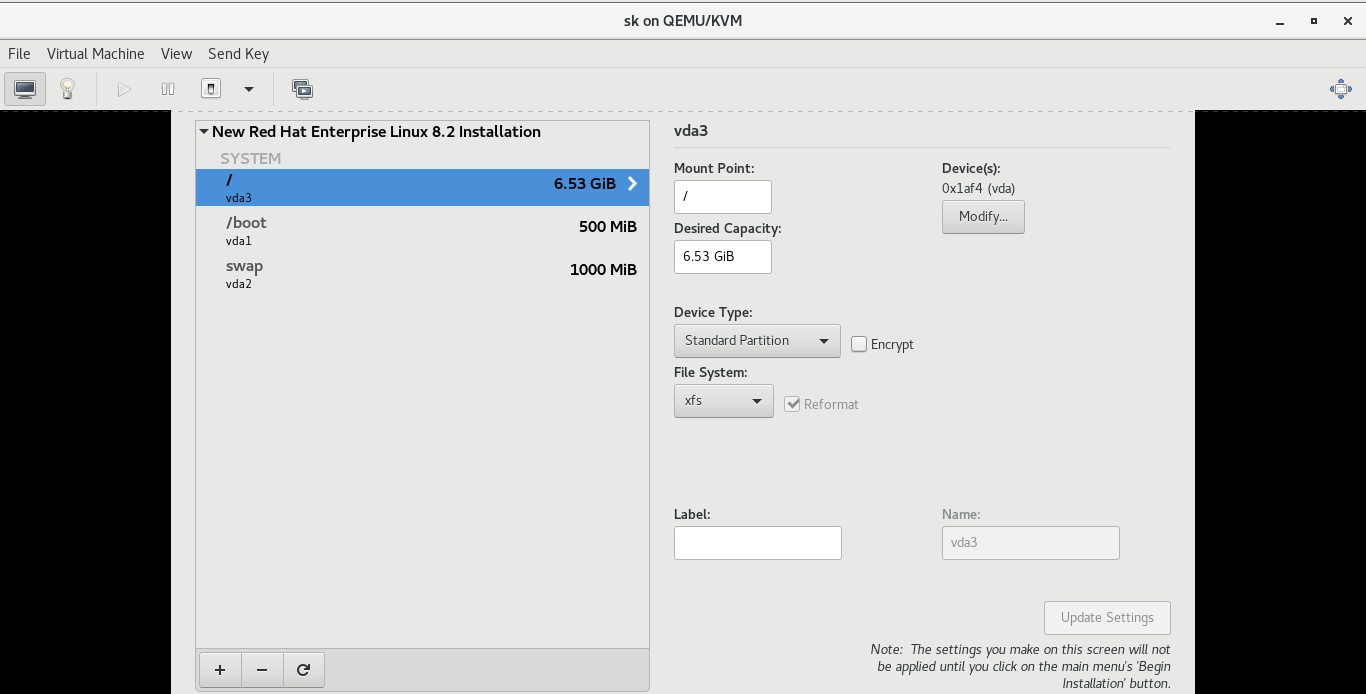
Task: Maximize the sk on QEMU/KVM window
Action: click(1314, 21)
